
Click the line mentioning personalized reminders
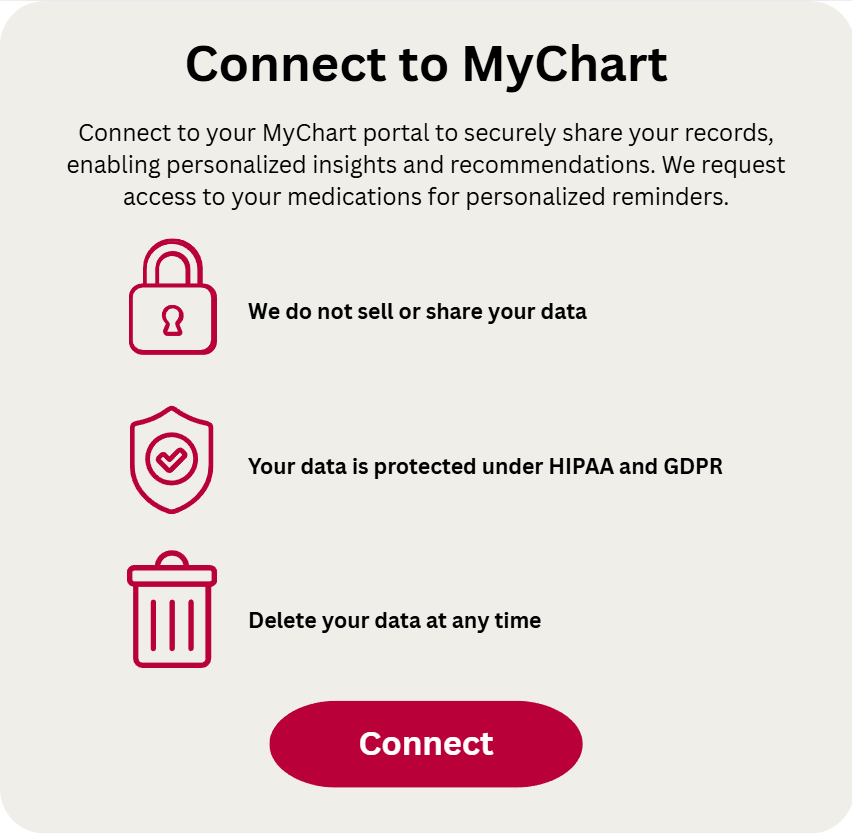point(425,197)
